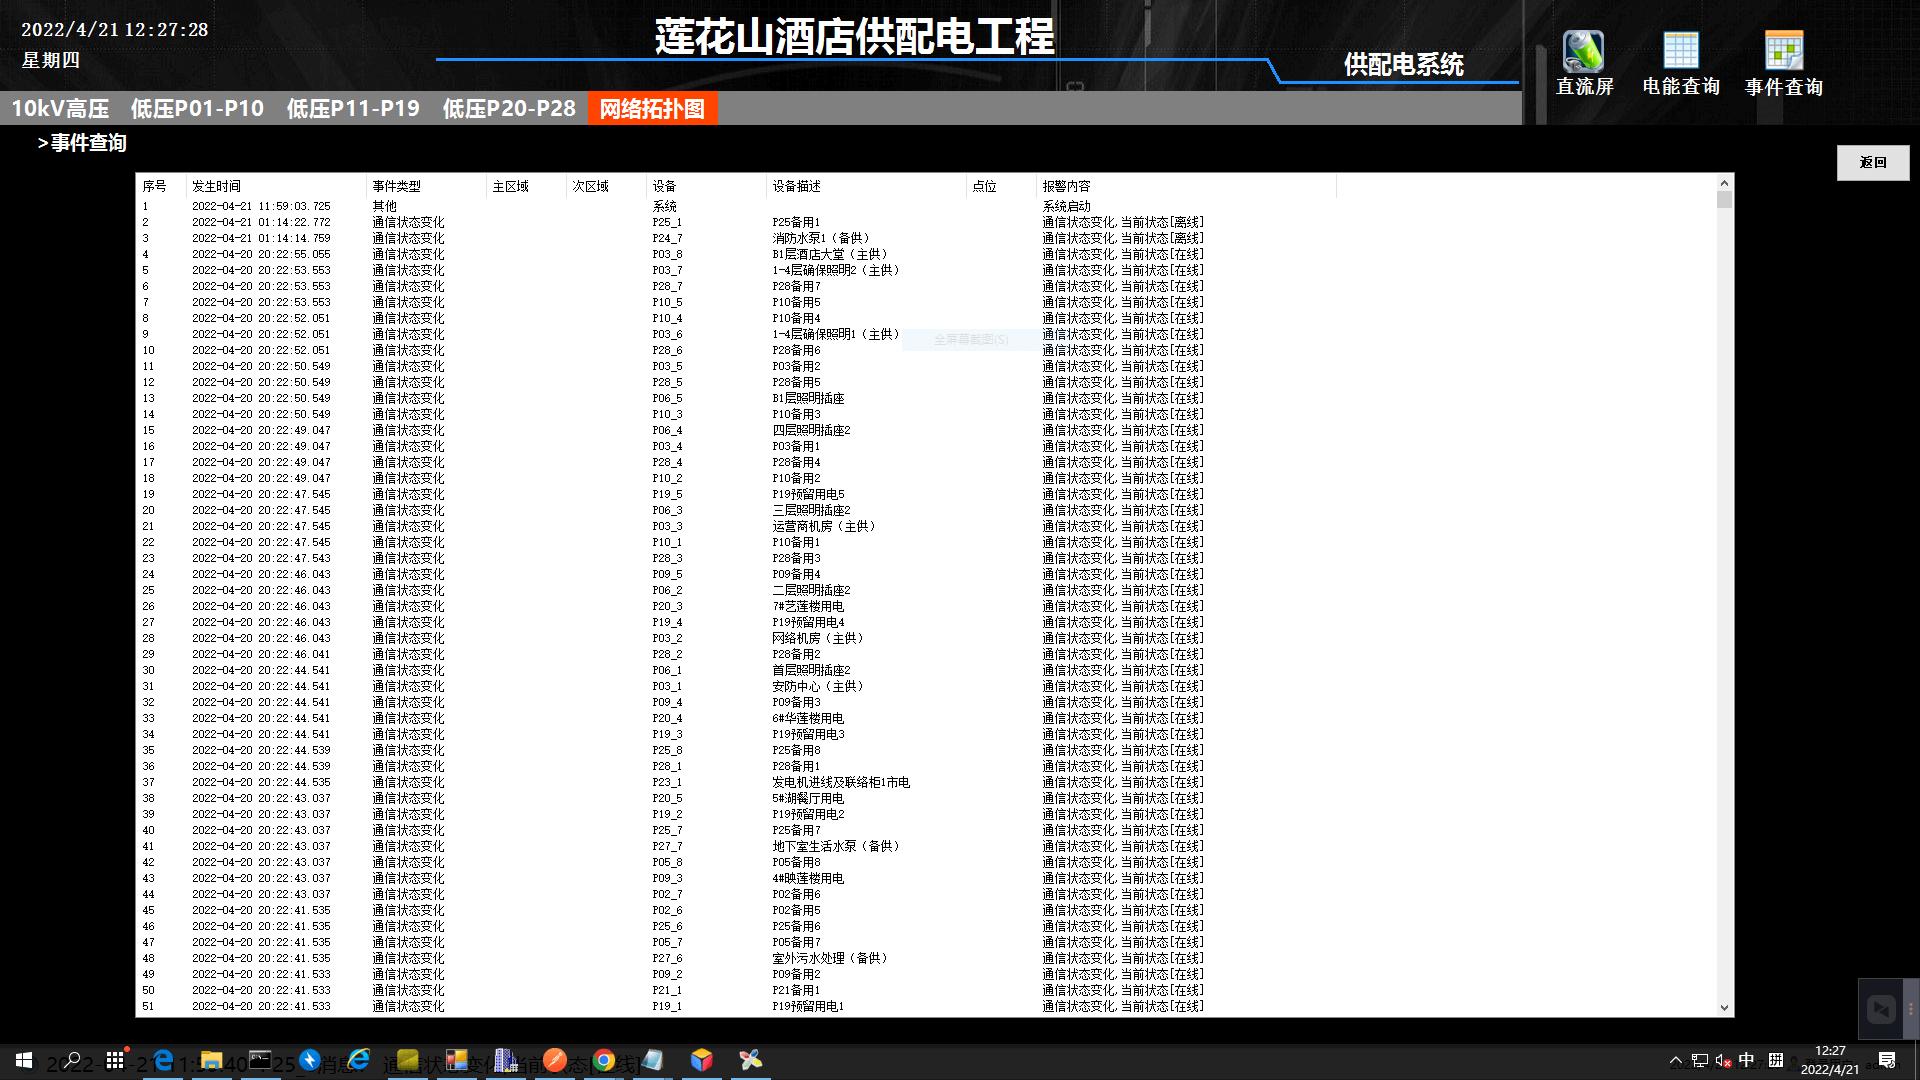The image size is (1920, 1080).
Task: Click the 发生时间 column header
Action: coord(217,186)
